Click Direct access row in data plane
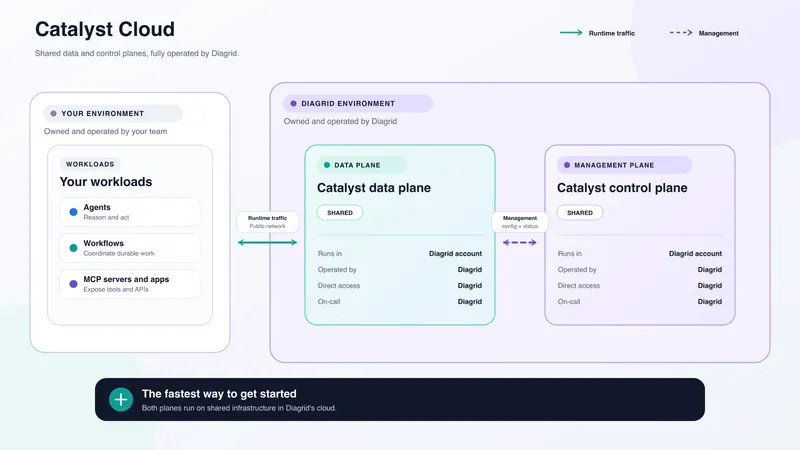Image resolution: width=800 pixels, height=450 pixels. tap(399, 285)
